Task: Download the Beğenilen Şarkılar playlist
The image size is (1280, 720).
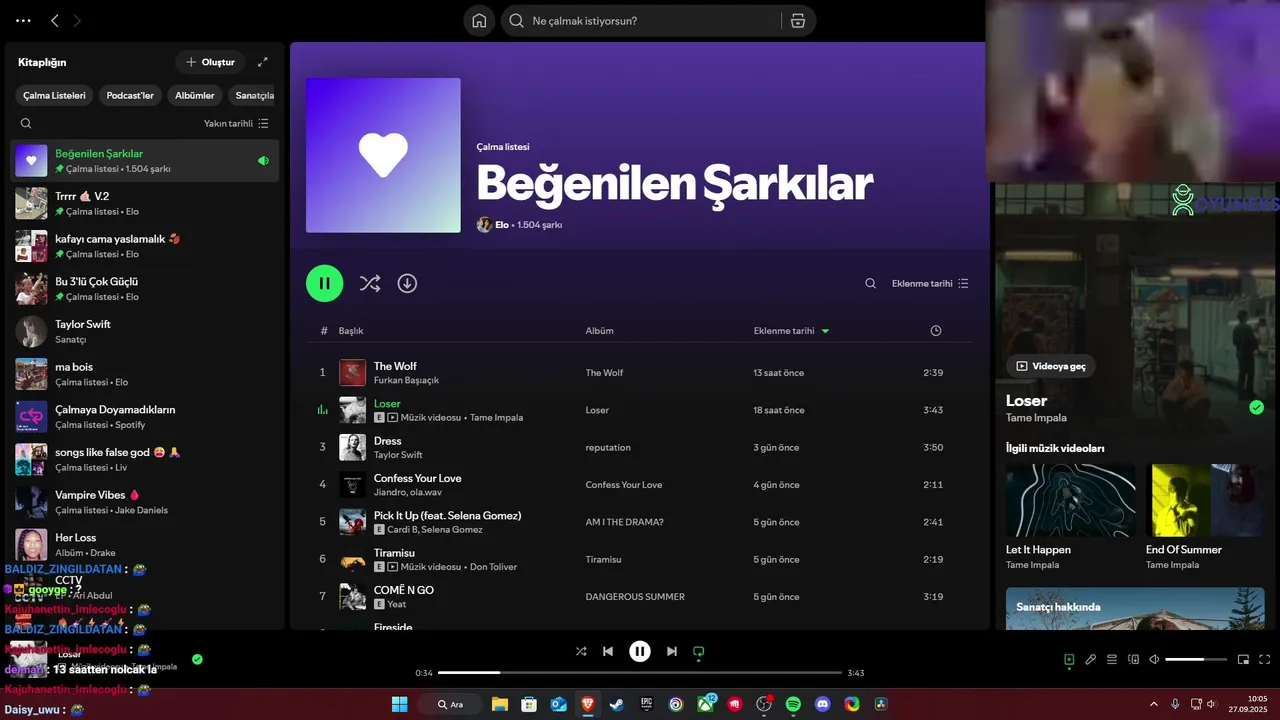Action: [x=407, y=283]
